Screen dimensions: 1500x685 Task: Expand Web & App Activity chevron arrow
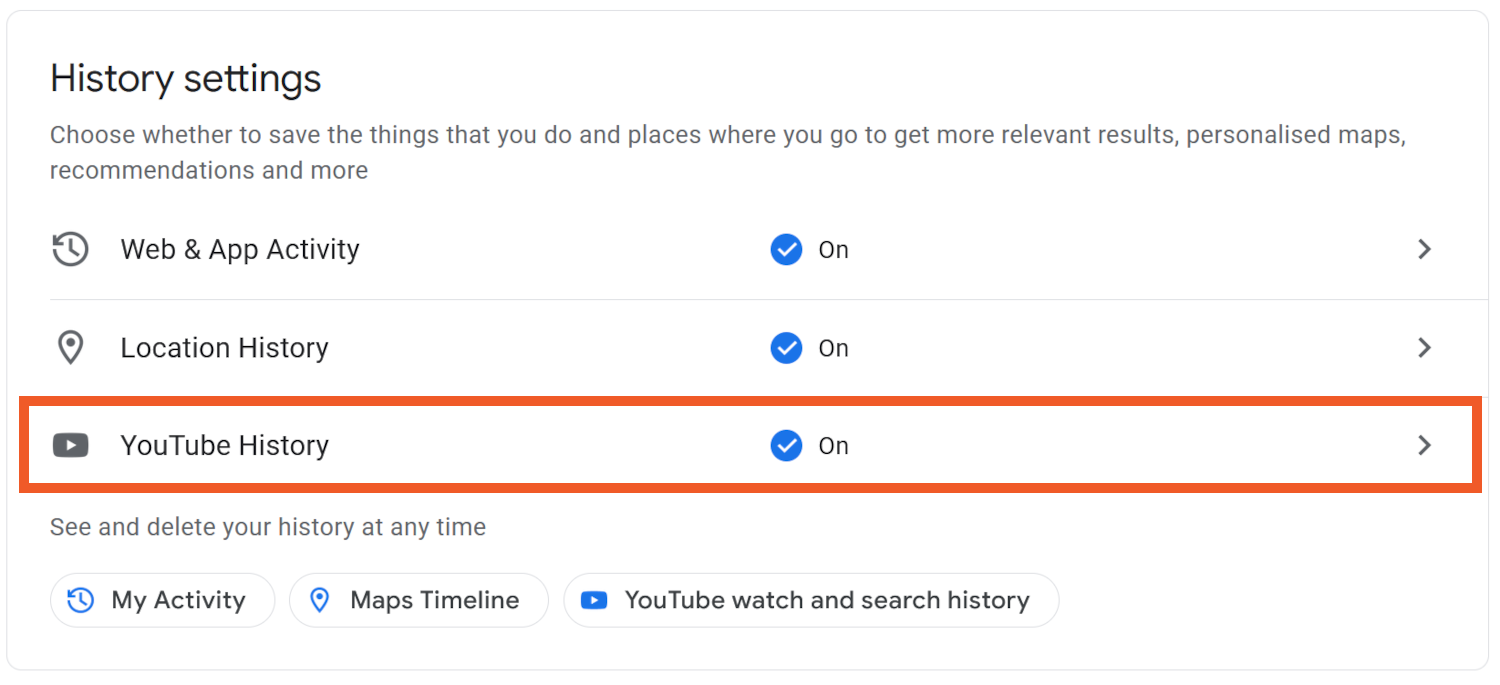point(1425,249)
